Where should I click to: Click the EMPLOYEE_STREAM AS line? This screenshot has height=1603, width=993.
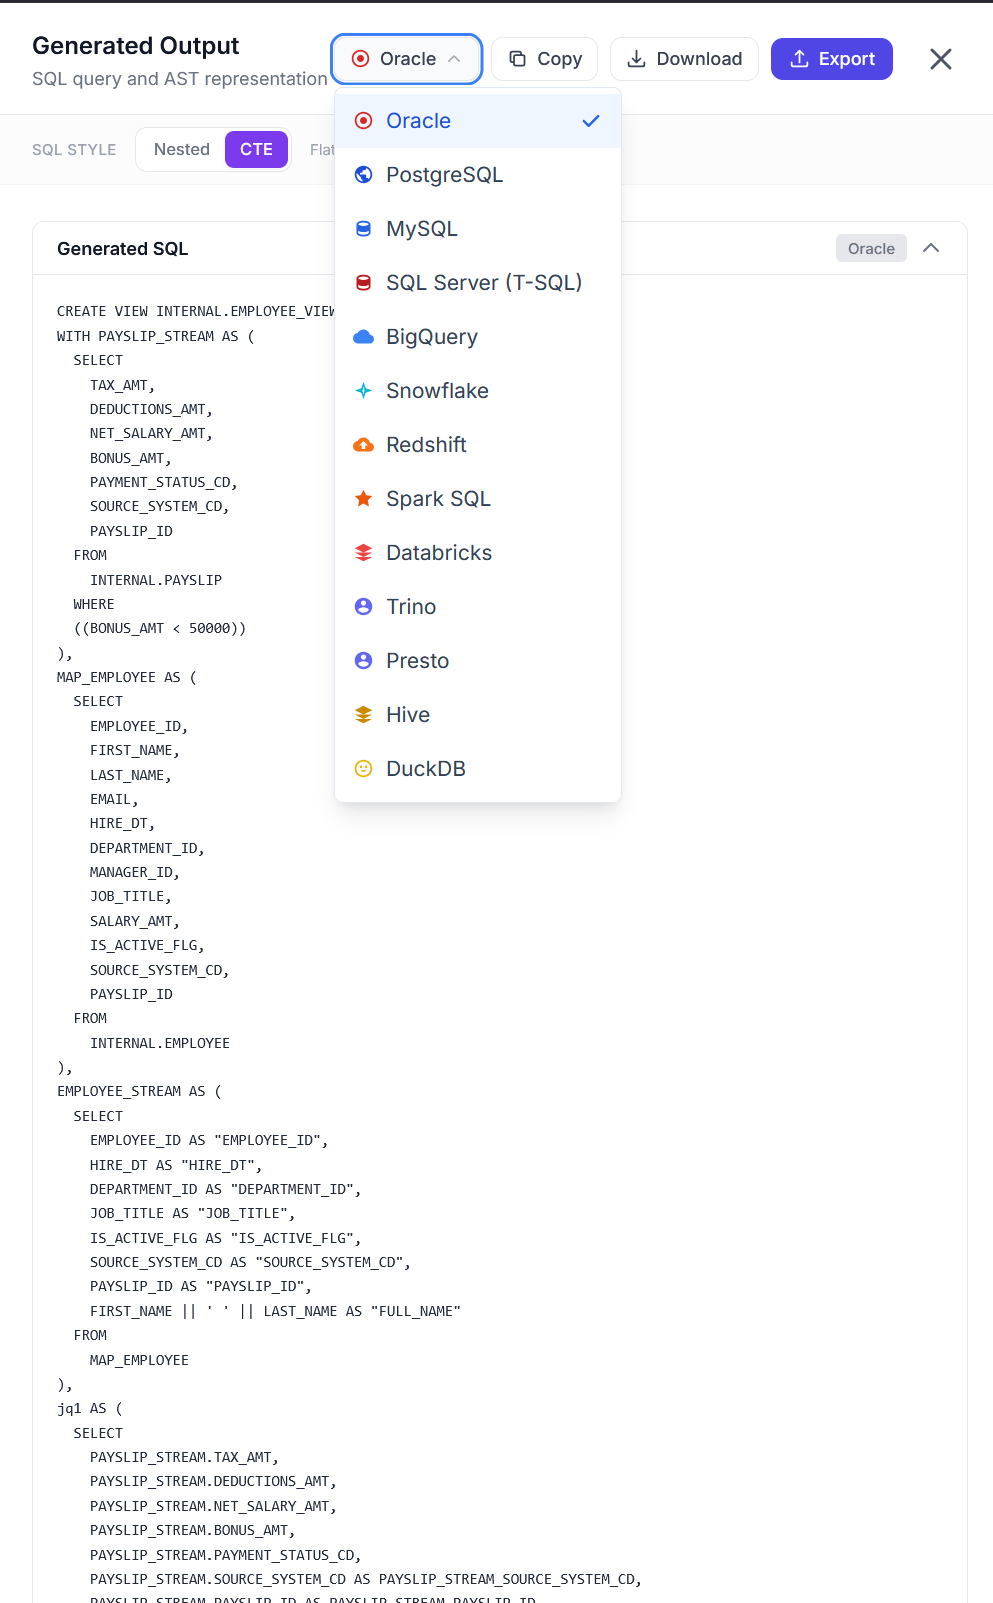(140, 1091)
